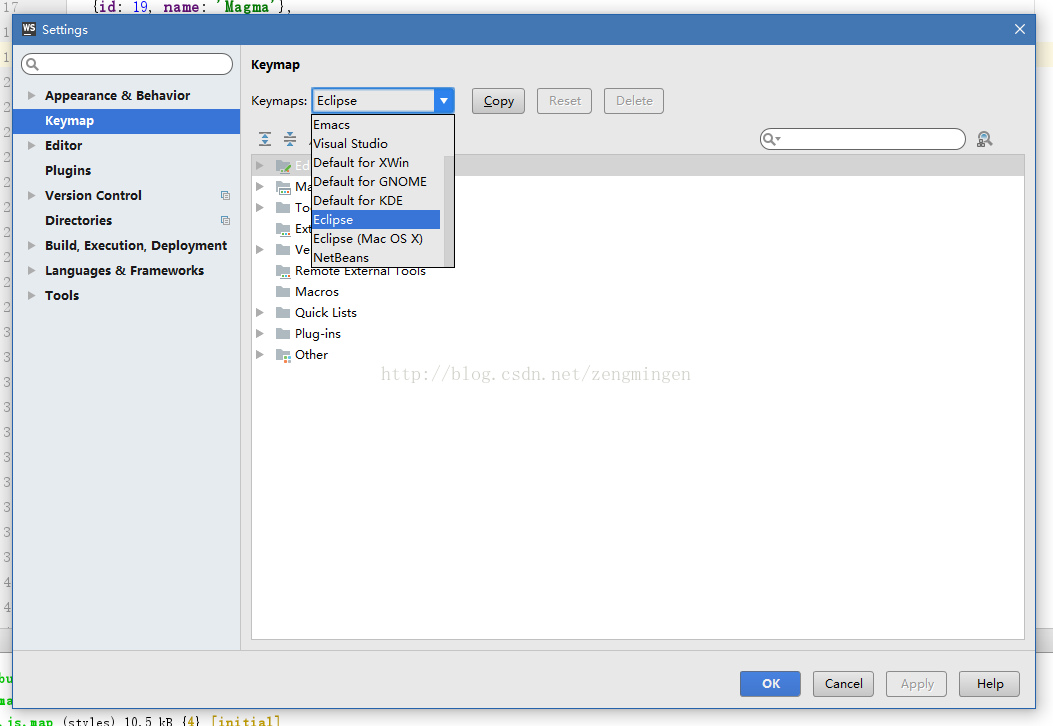Click Find Actions by Shortcut icon
This screenshot has width=1053, height=726.
click(985, 139)
